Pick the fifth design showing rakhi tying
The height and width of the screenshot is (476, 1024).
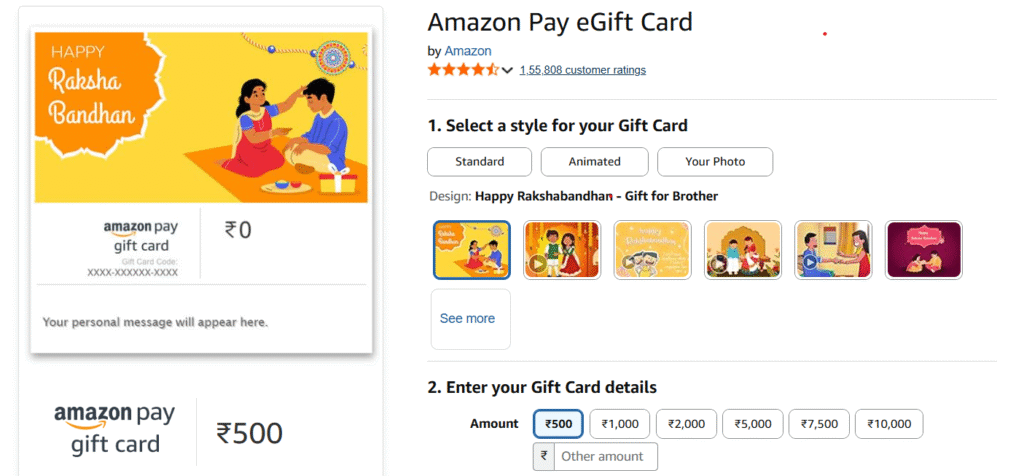834,250
